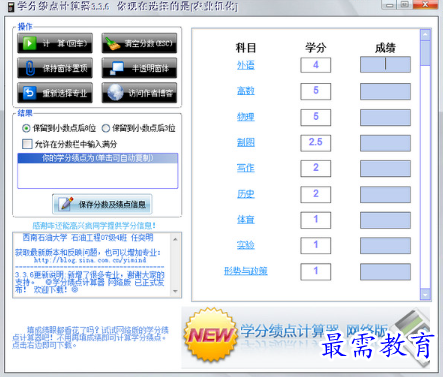Click the 成绩 column header
The width and height of the screenshot is (443, 377).
(385, 48)
